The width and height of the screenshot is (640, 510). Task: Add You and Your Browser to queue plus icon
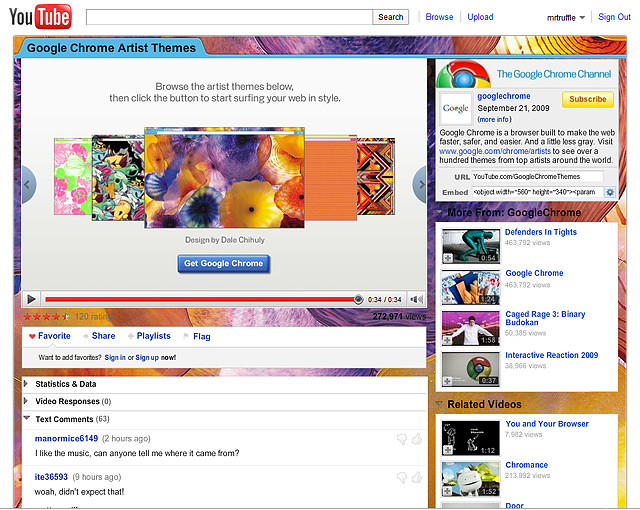pyautogui.click(x=448, y=450)
